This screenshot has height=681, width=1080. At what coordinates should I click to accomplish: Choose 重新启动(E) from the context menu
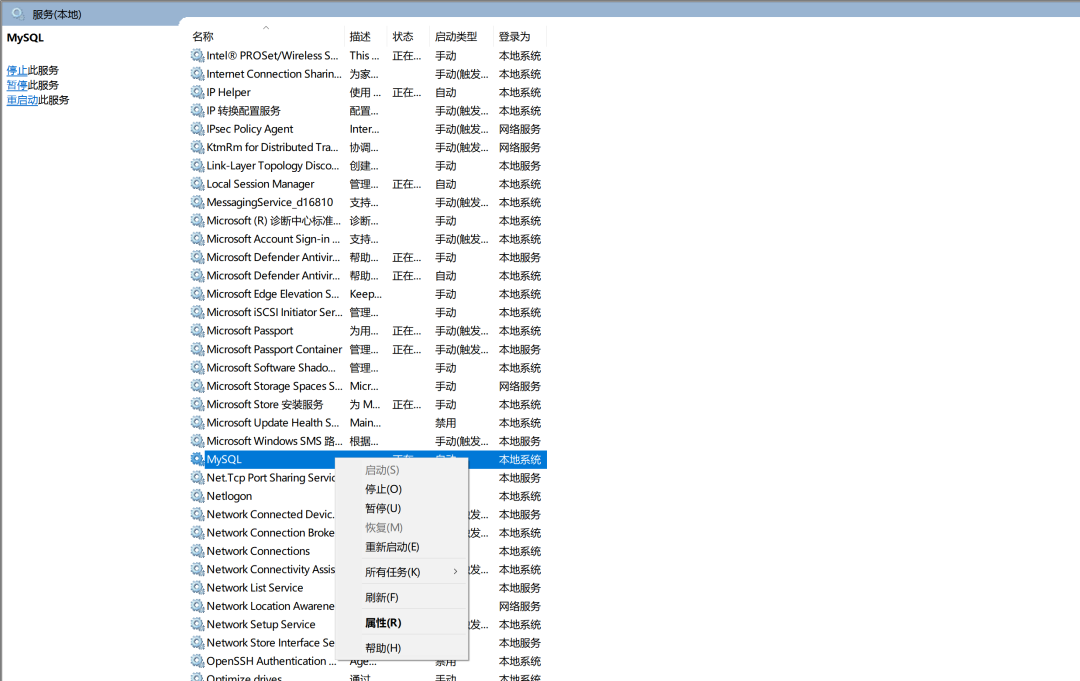[x=392, y=547]
